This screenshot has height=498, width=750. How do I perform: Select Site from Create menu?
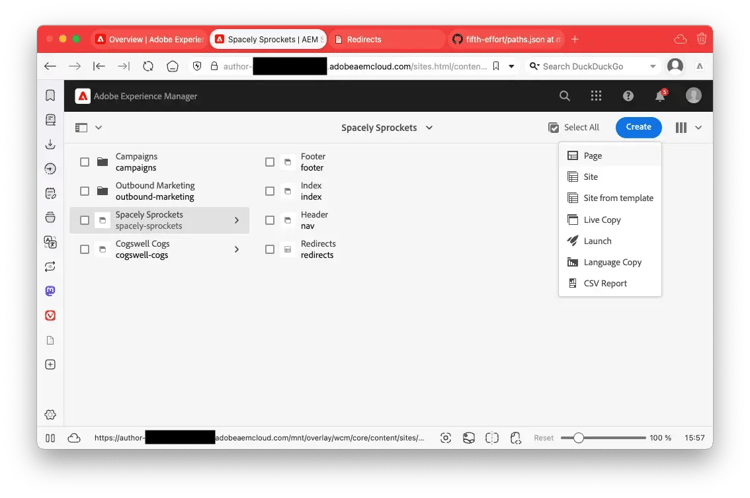click(x=610, y=177)
